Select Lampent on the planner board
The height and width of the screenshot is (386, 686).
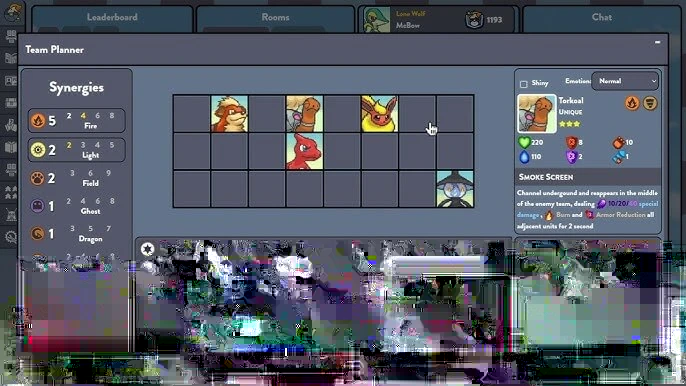[455, 189]
